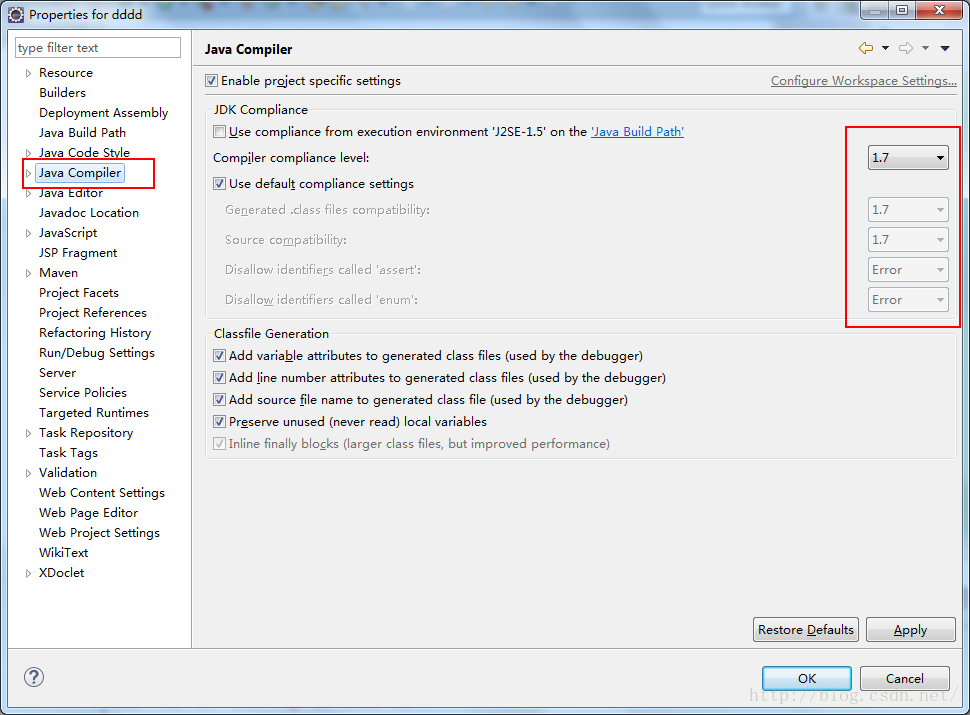Expand the Task Repository node

pyautogui.click(x=28, y=433)
